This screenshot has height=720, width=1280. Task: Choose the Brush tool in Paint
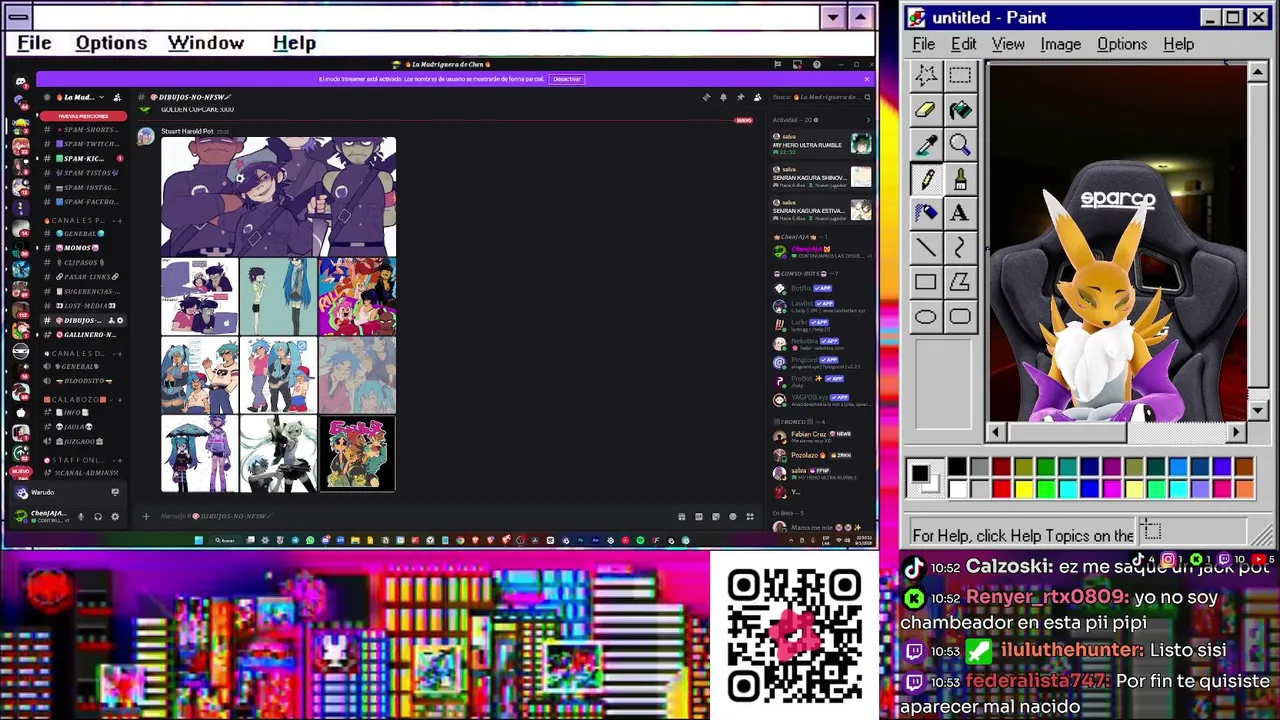(x=960, y=179)
